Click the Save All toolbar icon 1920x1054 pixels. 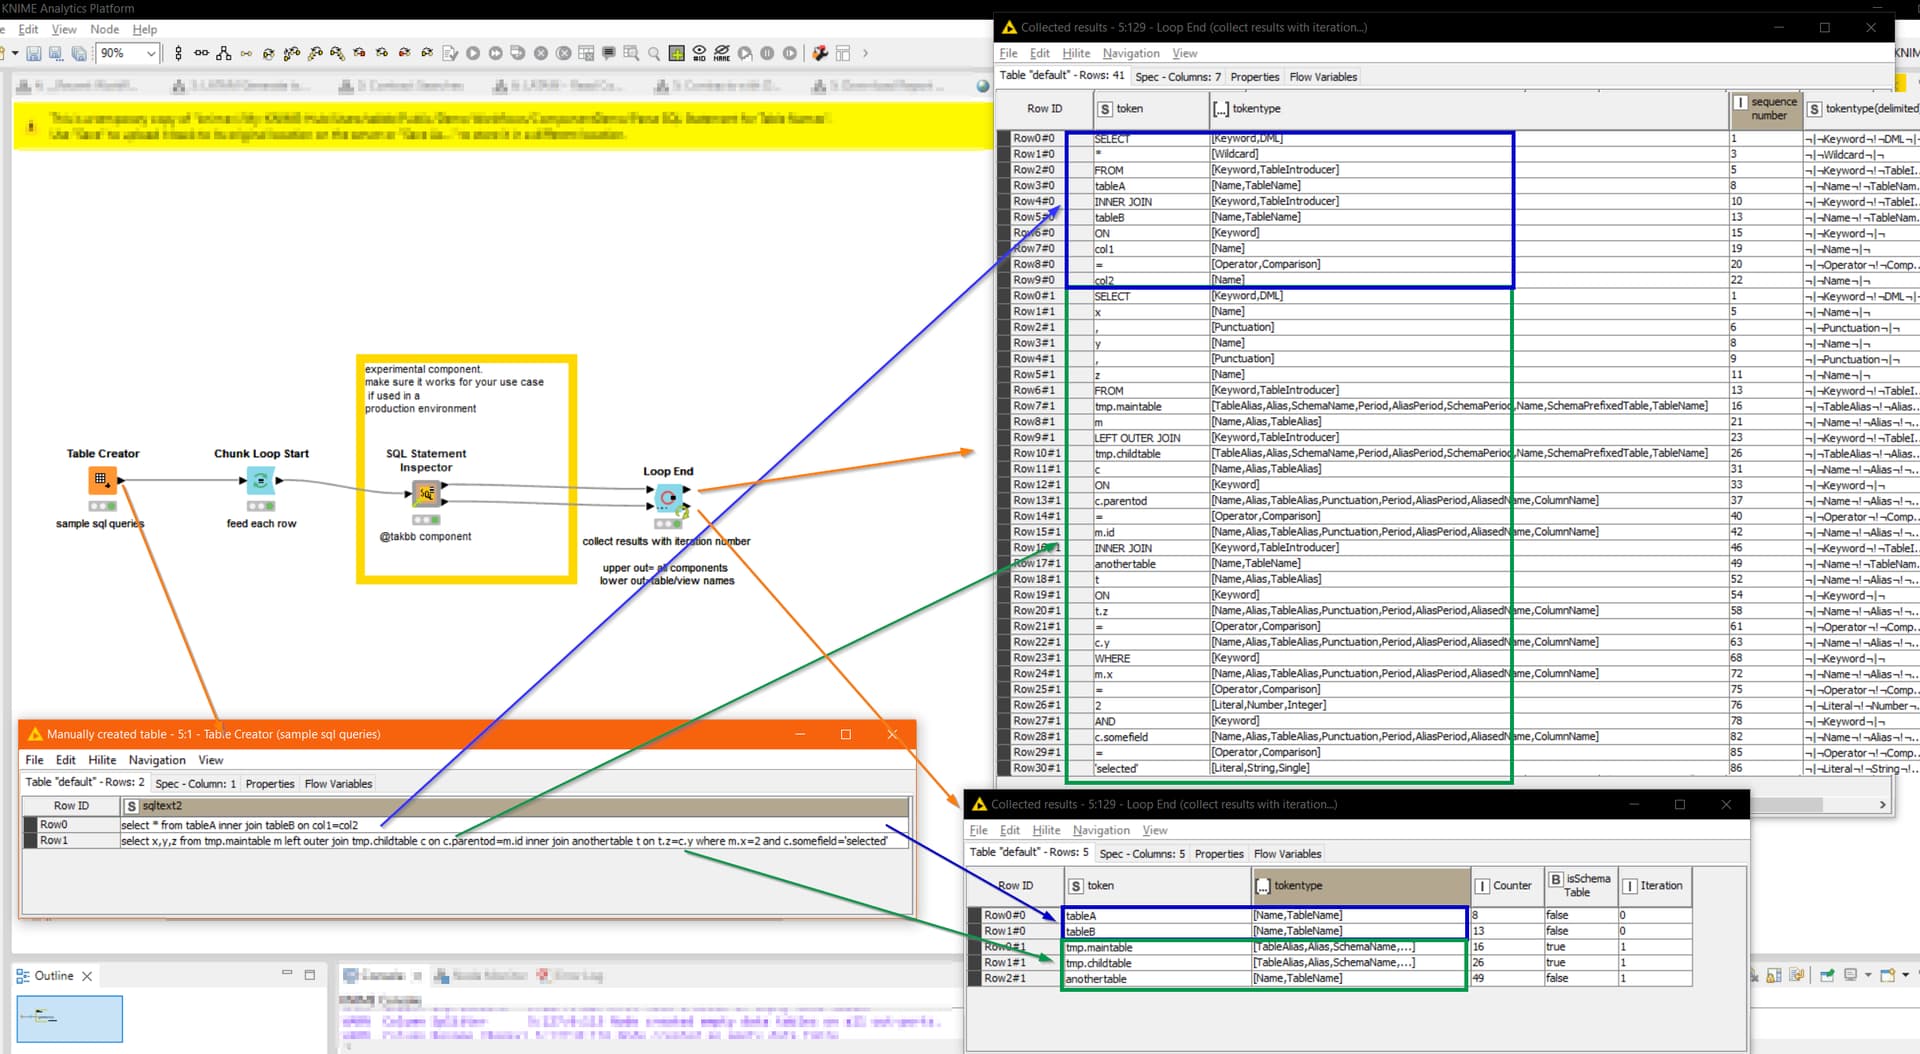coord(79,53)
